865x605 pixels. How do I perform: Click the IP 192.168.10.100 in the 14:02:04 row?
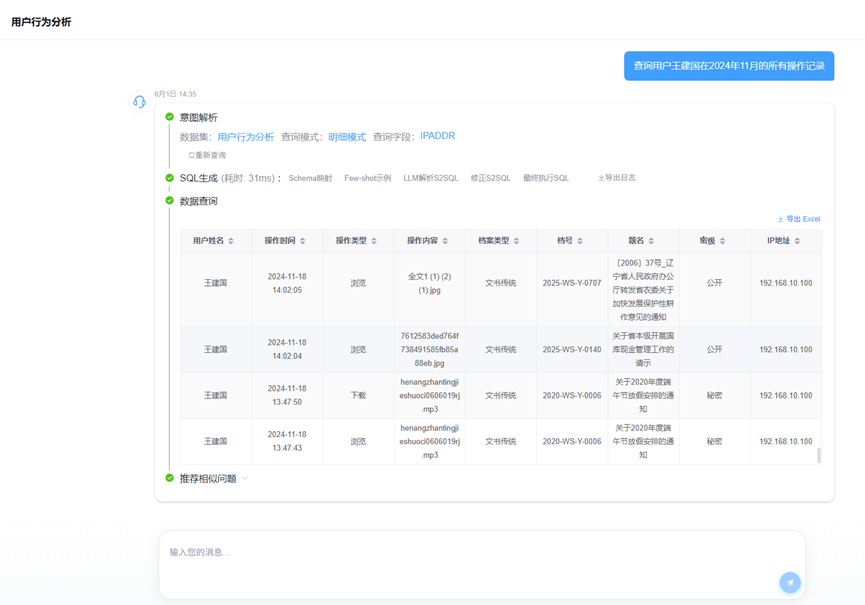[x=786, y=349]
